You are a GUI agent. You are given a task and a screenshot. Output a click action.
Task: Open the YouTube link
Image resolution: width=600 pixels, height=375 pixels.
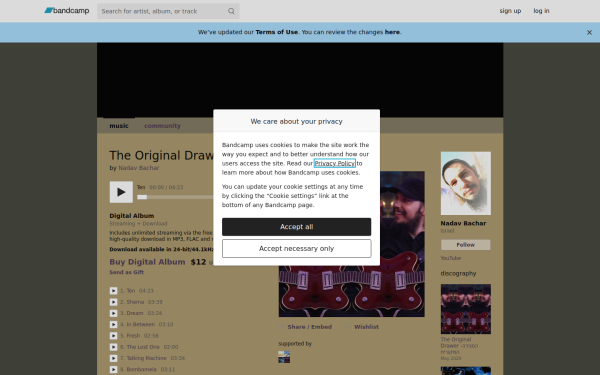click(451, 258)
